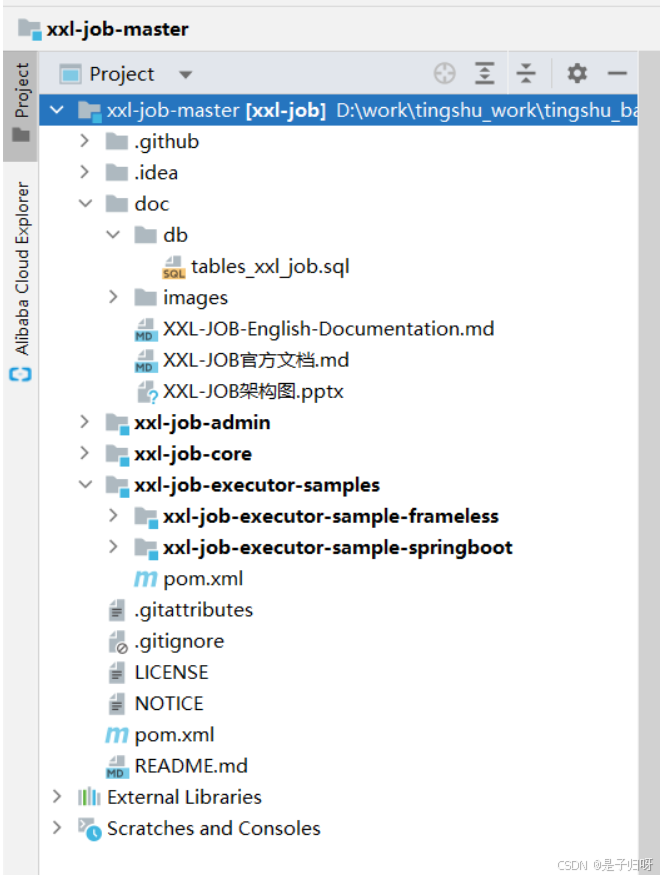Viewport: 661px width, 879px height.
Task: Click the README.md markdown icon
Action: [x=117, y=767]
